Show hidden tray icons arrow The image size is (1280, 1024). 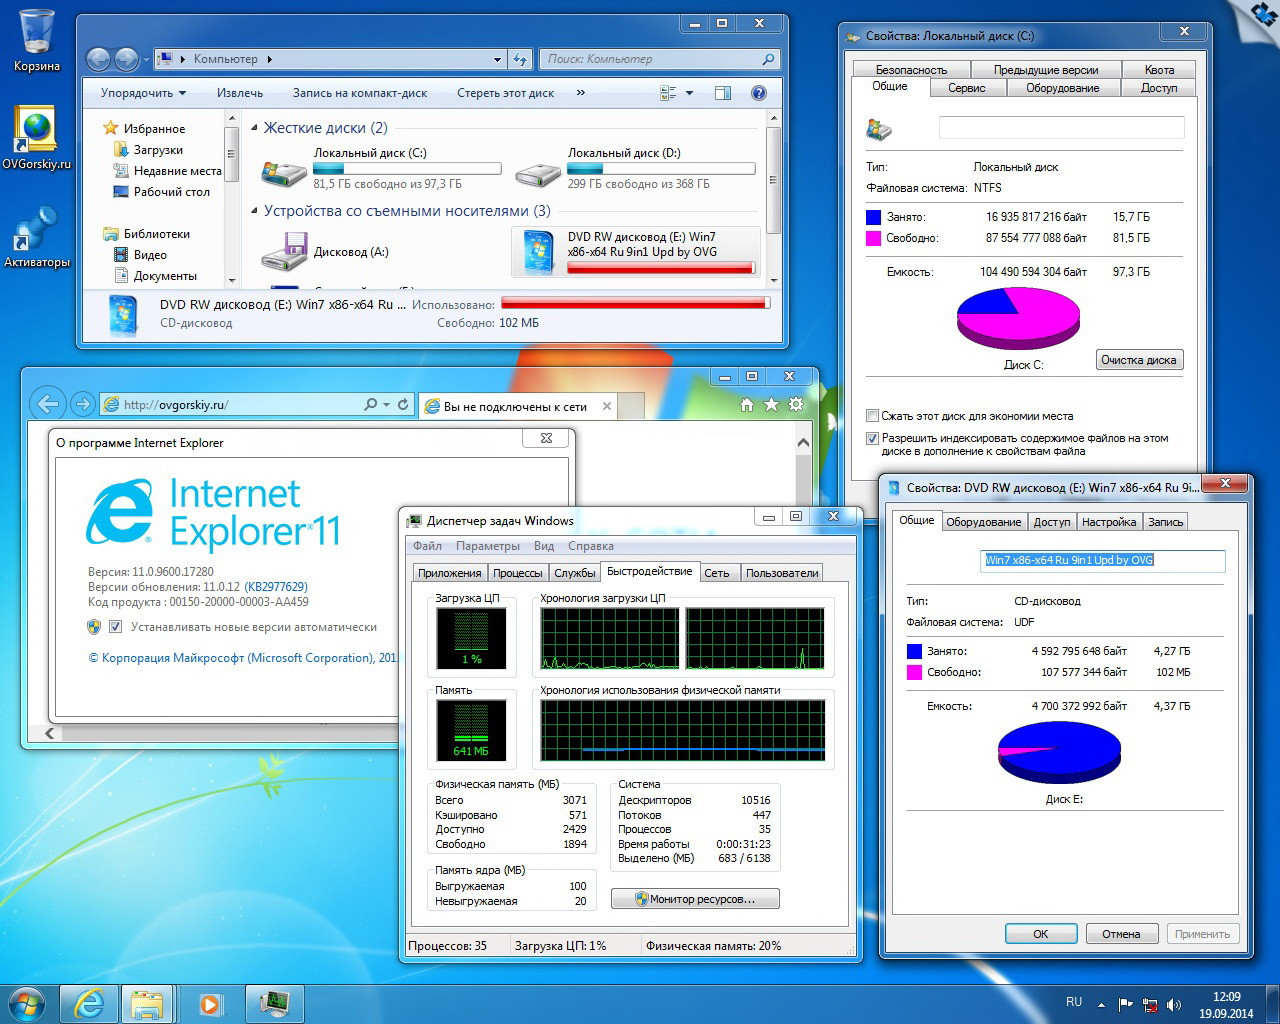(1101, 1005)
